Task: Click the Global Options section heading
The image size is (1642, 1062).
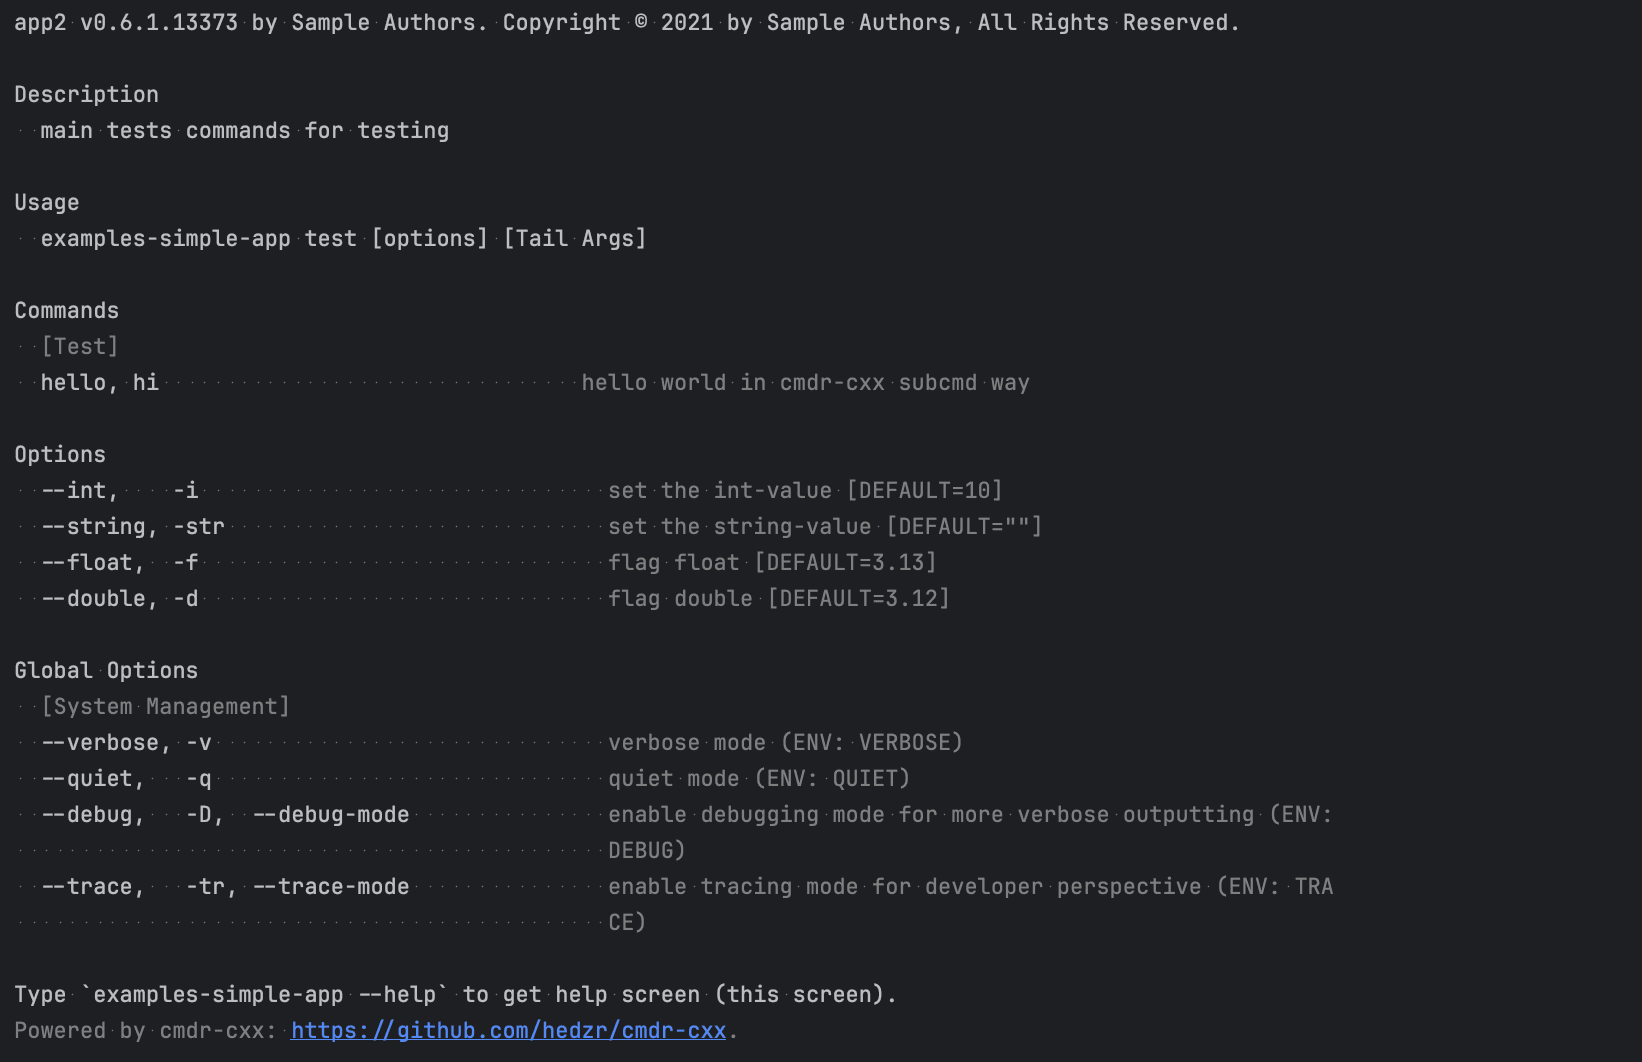Action: click(x=106, y=671)
